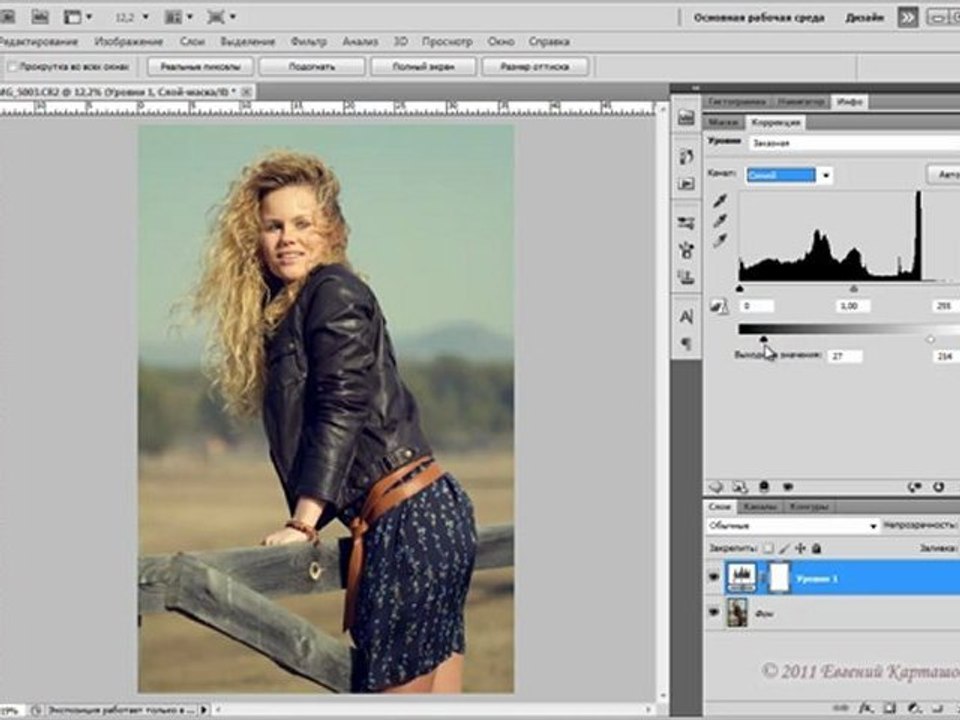960x720 pixels.
Task: Toggle lock transparent pixels in Layers panel
Action: 768,548
